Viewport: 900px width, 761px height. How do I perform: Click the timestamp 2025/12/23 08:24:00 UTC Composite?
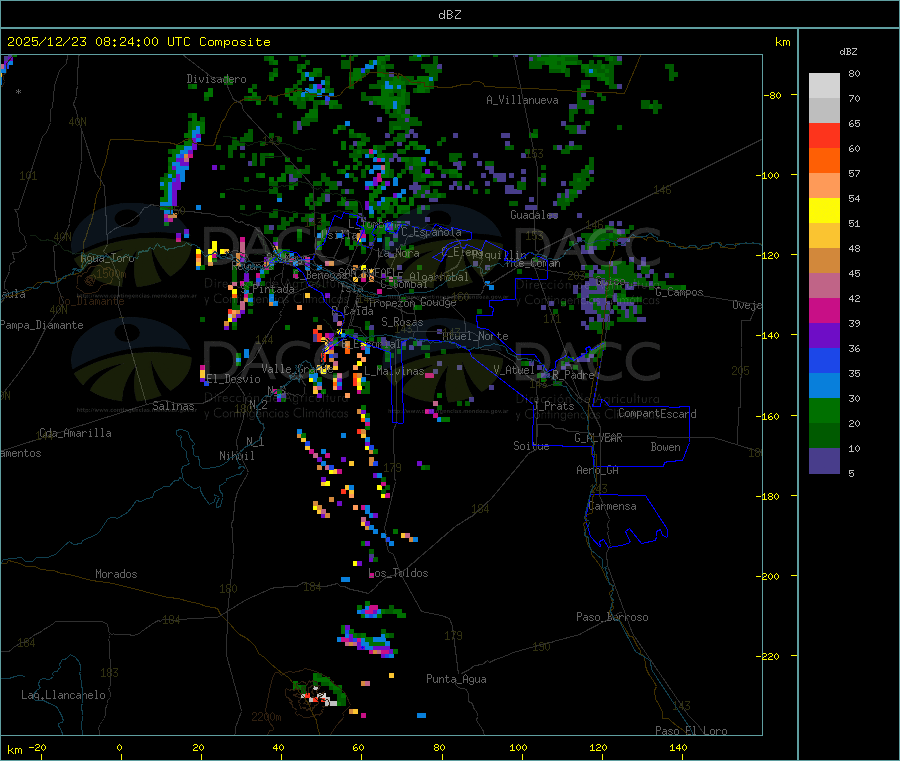tap(138, 42)
